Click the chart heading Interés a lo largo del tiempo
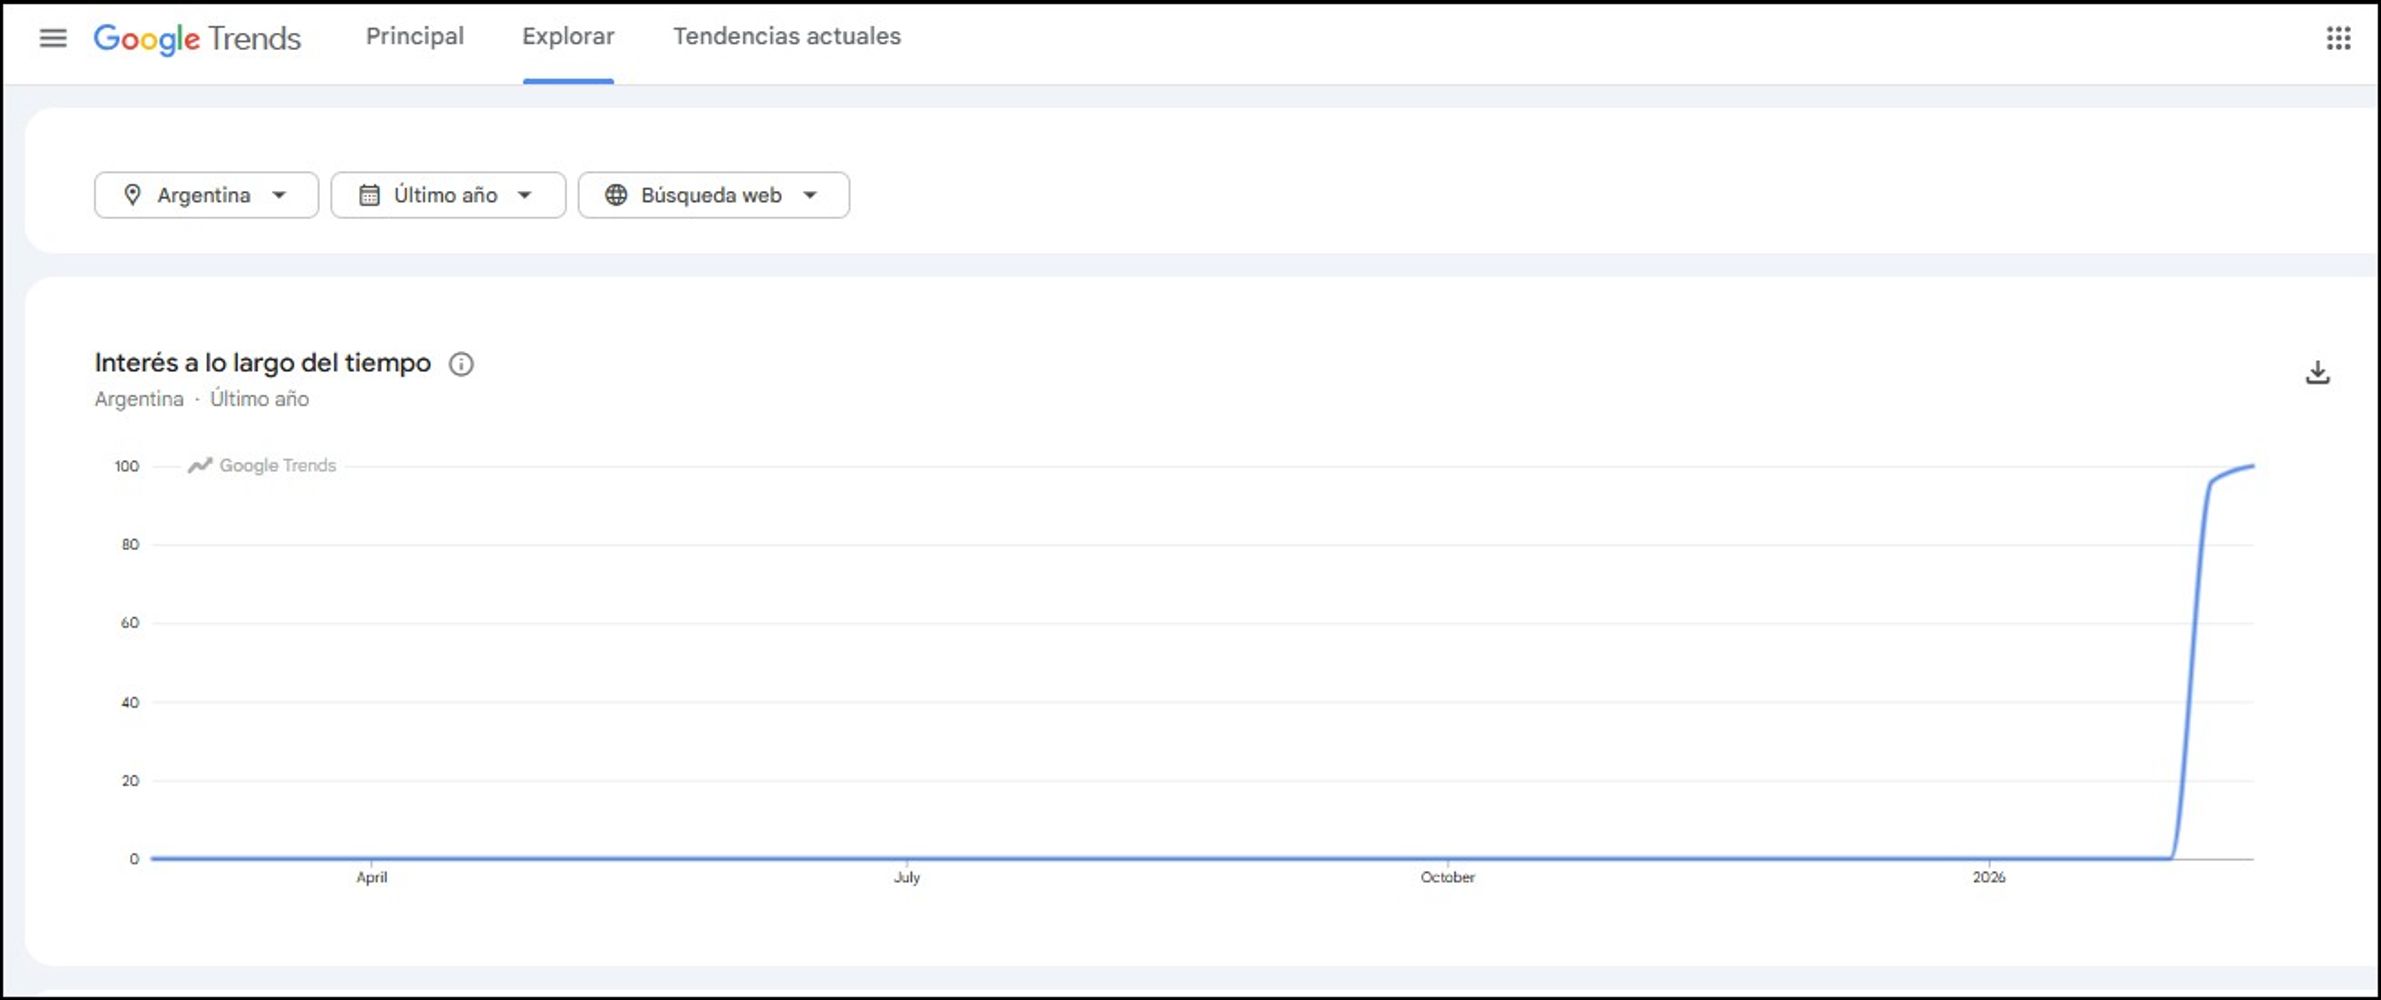The image size is (2381, 1000). [263, 363]
